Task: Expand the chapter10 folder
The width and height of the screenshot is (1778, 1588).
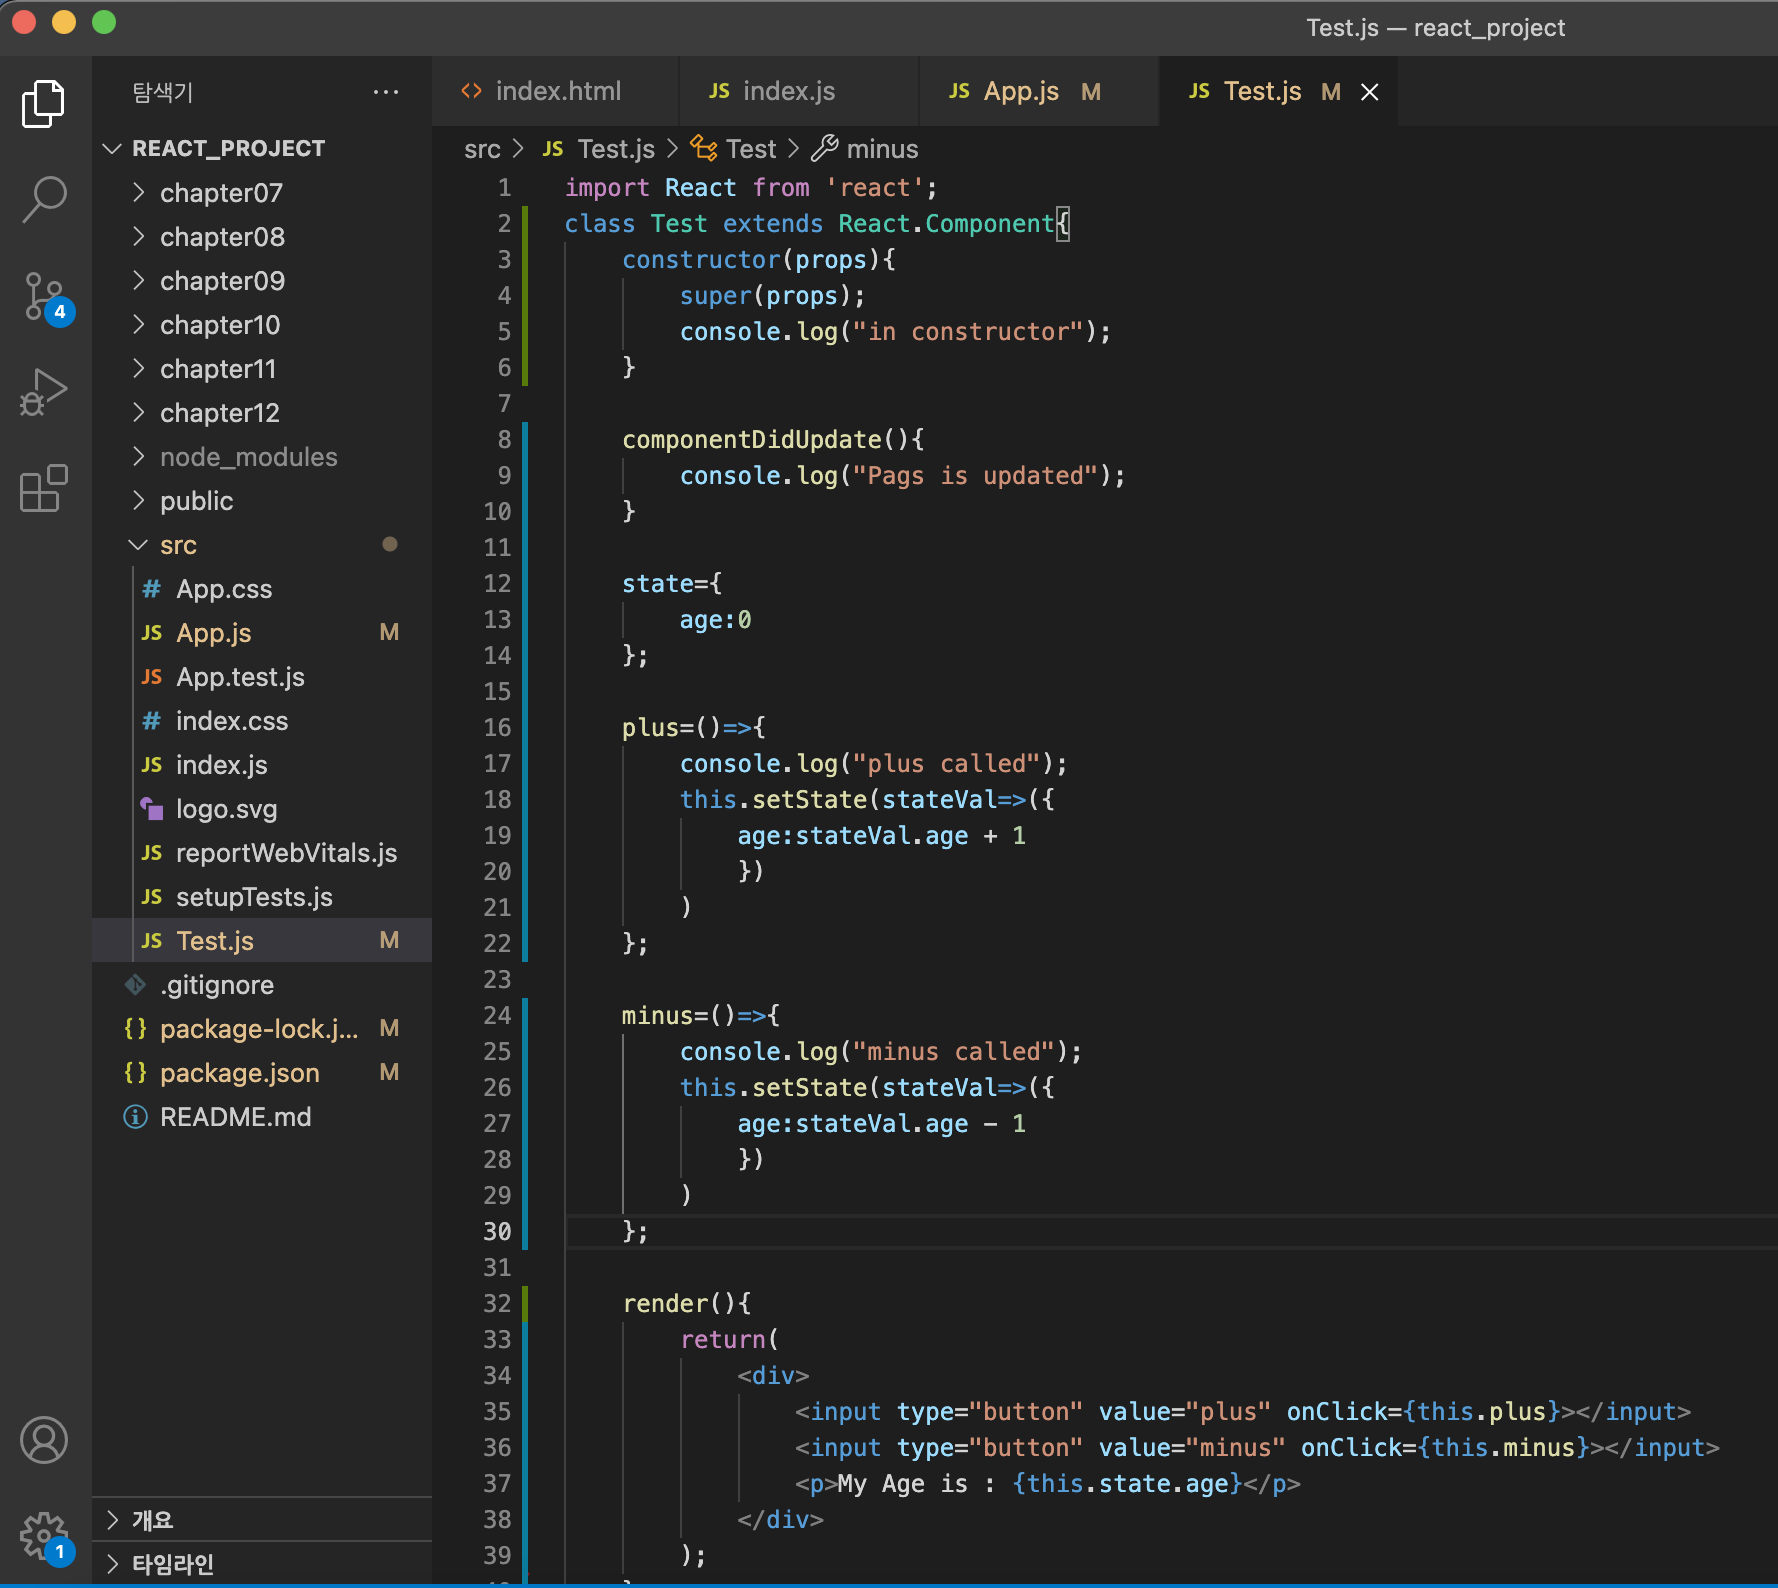Action: [x=139, y=324]
